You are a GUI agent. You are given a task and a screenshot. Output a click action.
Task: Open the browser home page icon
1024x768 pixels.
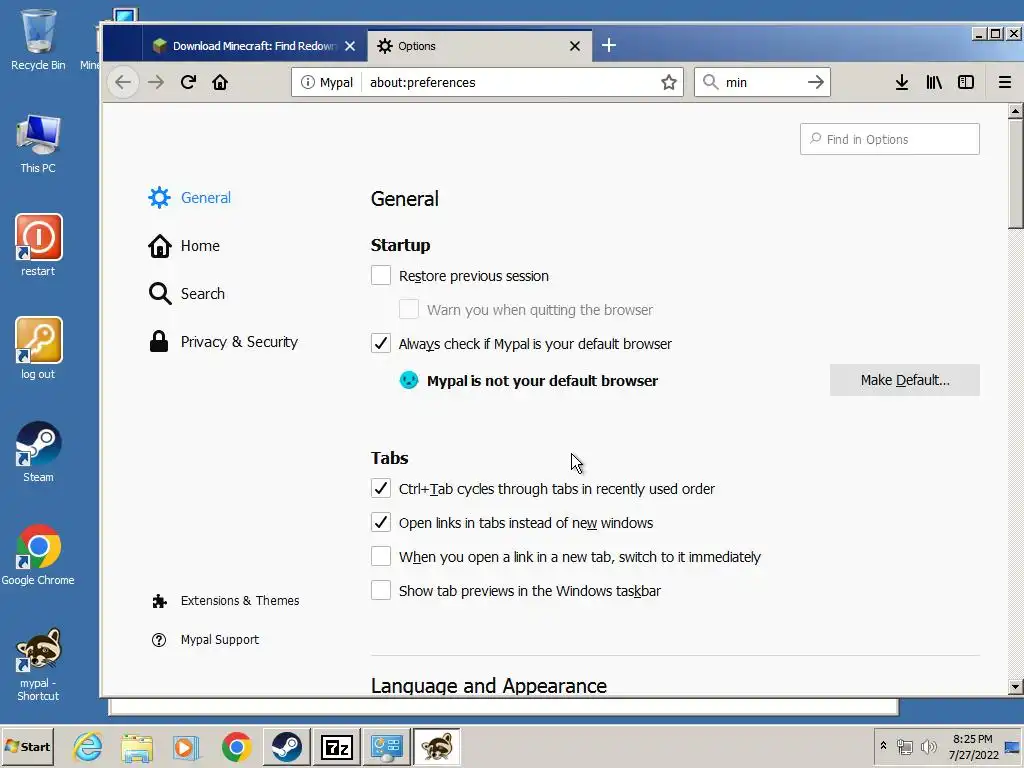[x=220, y=82]
